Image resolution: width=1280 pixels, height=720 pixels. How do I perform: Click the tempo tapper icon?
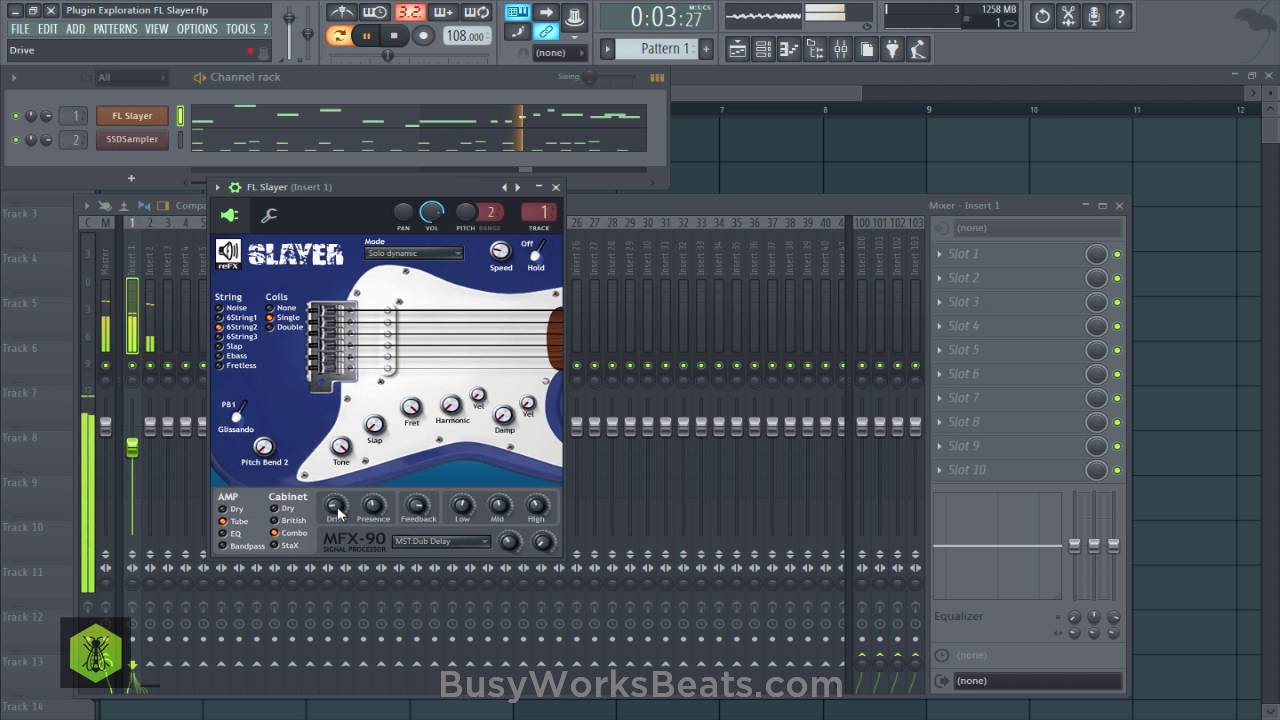tap(919, 49)
